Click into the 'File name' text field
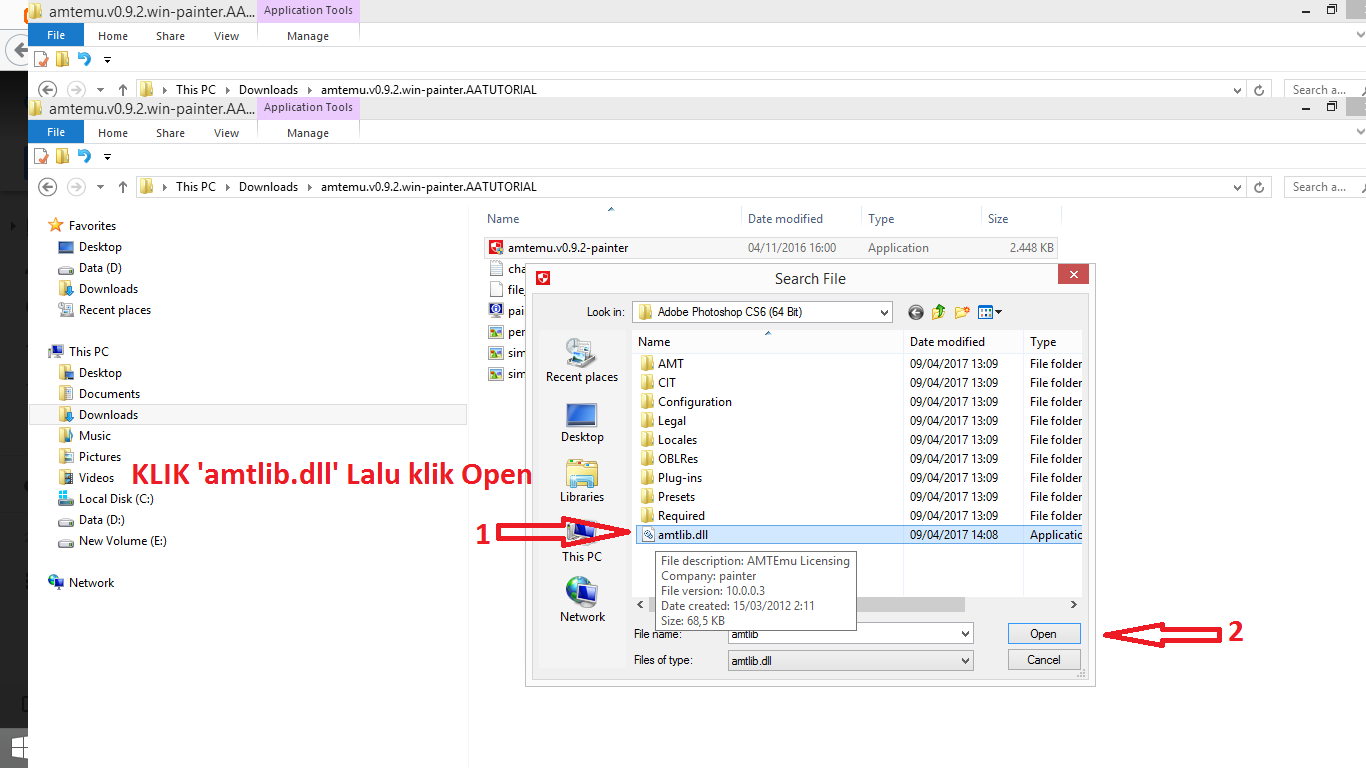The height and width of the screenshot is (768, 1366). pyautogui.click(x=843, y=634)
